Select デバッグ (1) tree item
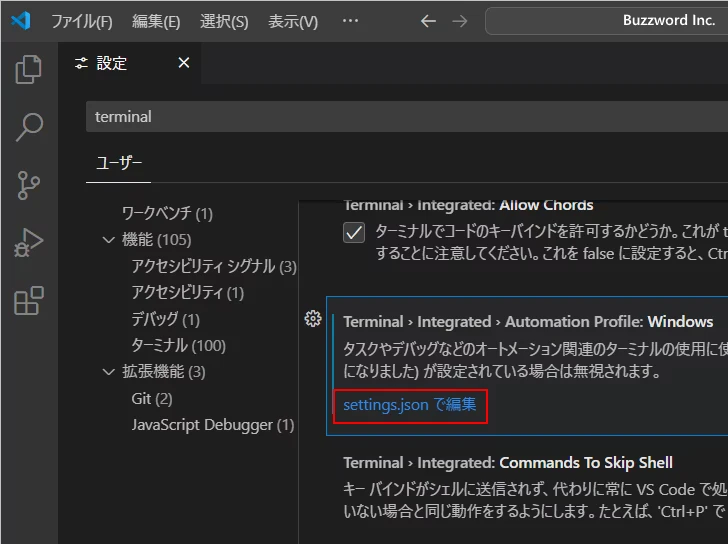The width and height of the screenshot is (728, 544). pyautogui.click(x=166, y=319)
